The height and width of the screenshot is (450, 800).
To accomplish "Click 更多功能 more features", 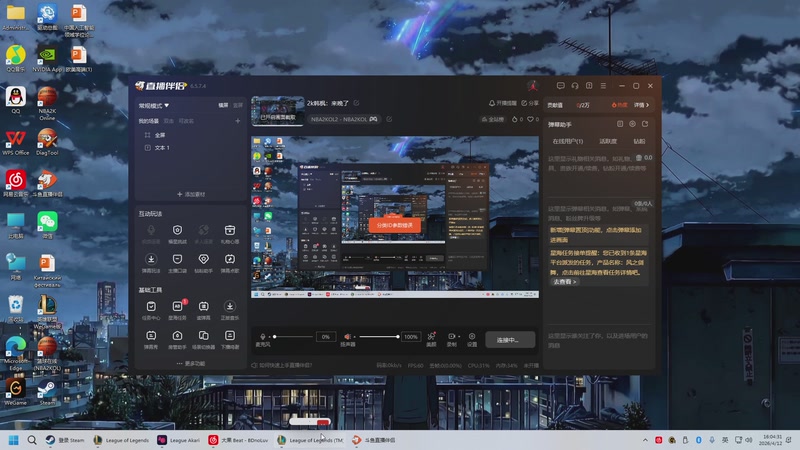I will tap(191, 364).
